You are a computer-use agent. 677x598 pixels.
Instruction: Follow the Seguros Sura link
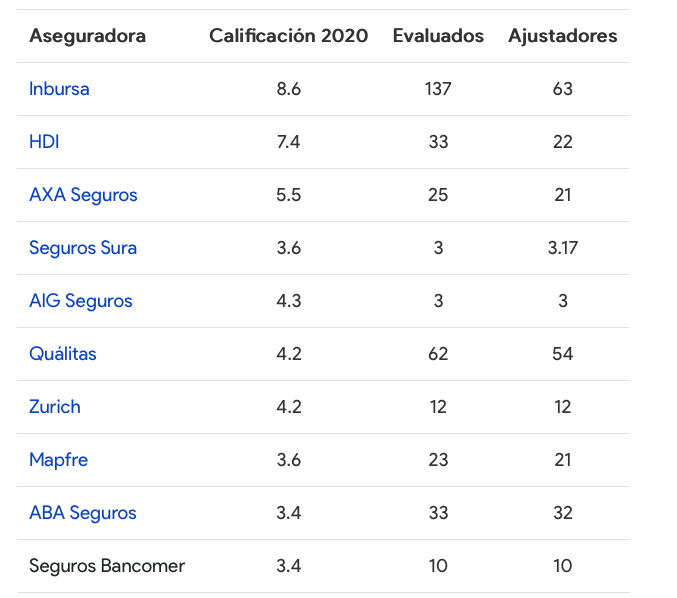tap(83, 248)
